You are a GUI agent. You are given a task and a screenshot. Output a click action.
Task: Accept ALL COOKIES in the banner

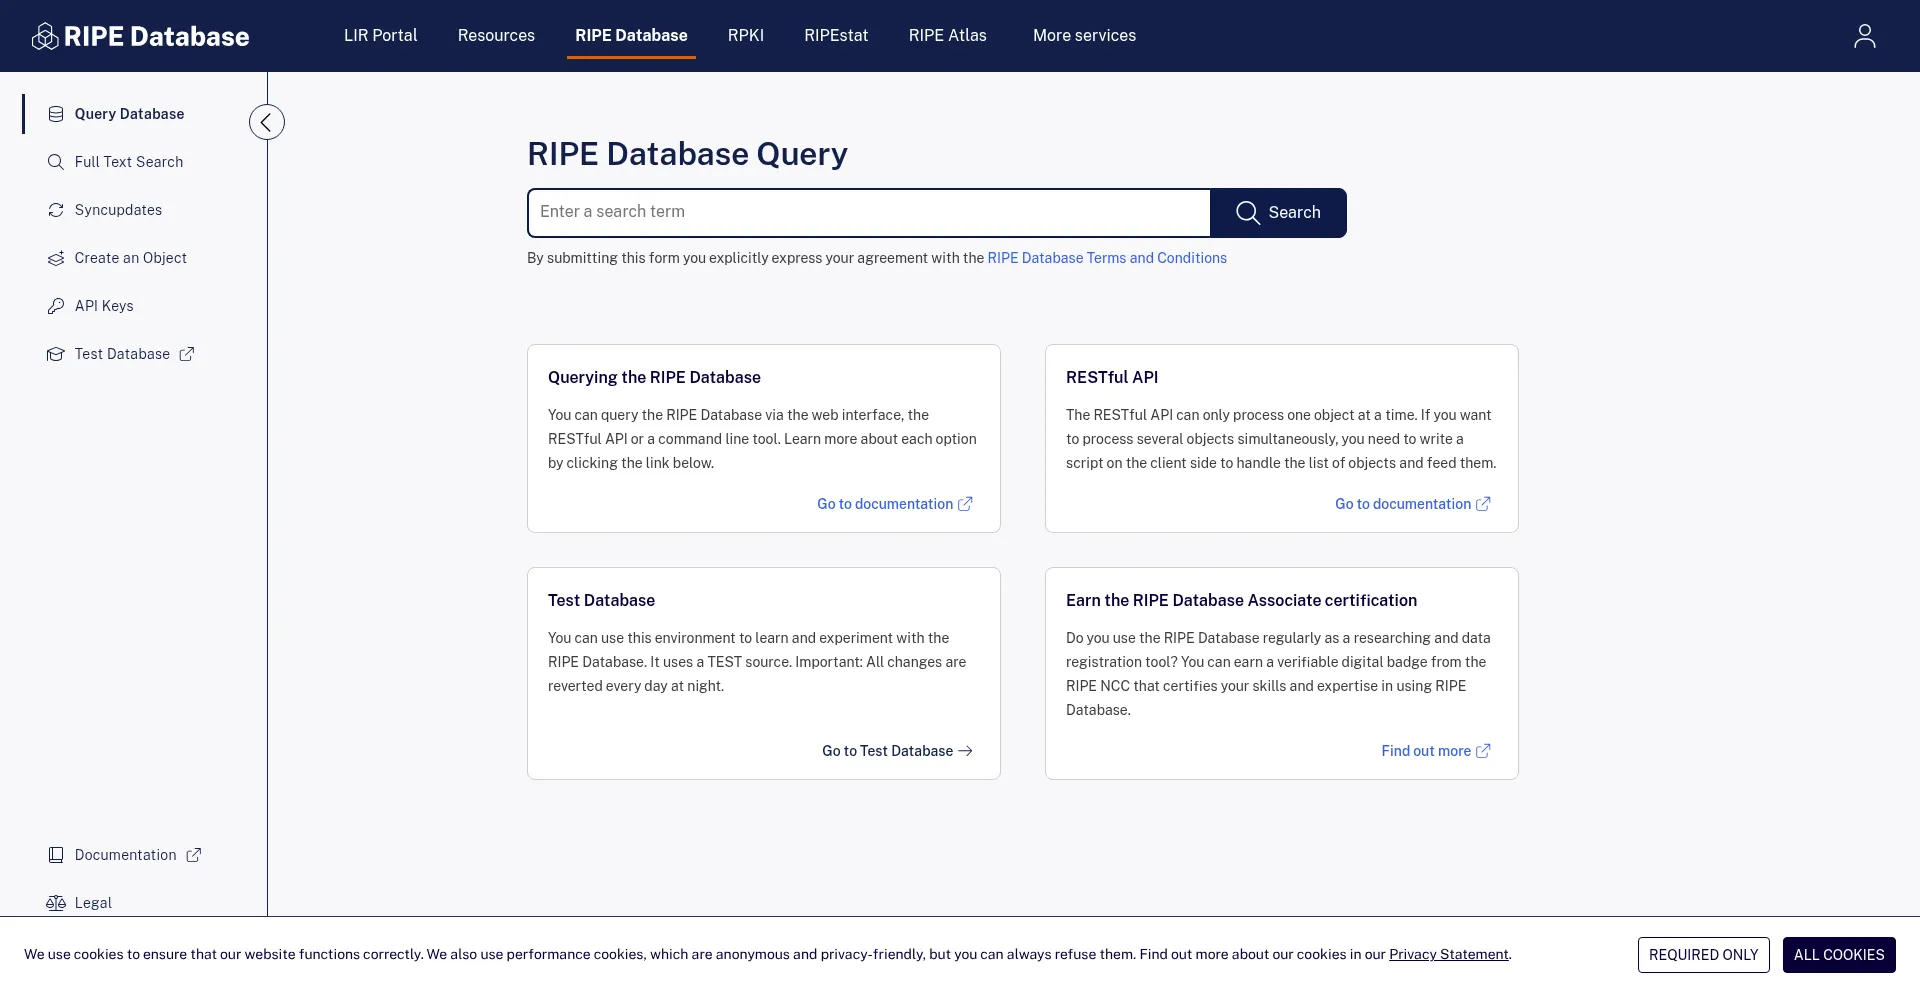tap(1839, 955)
